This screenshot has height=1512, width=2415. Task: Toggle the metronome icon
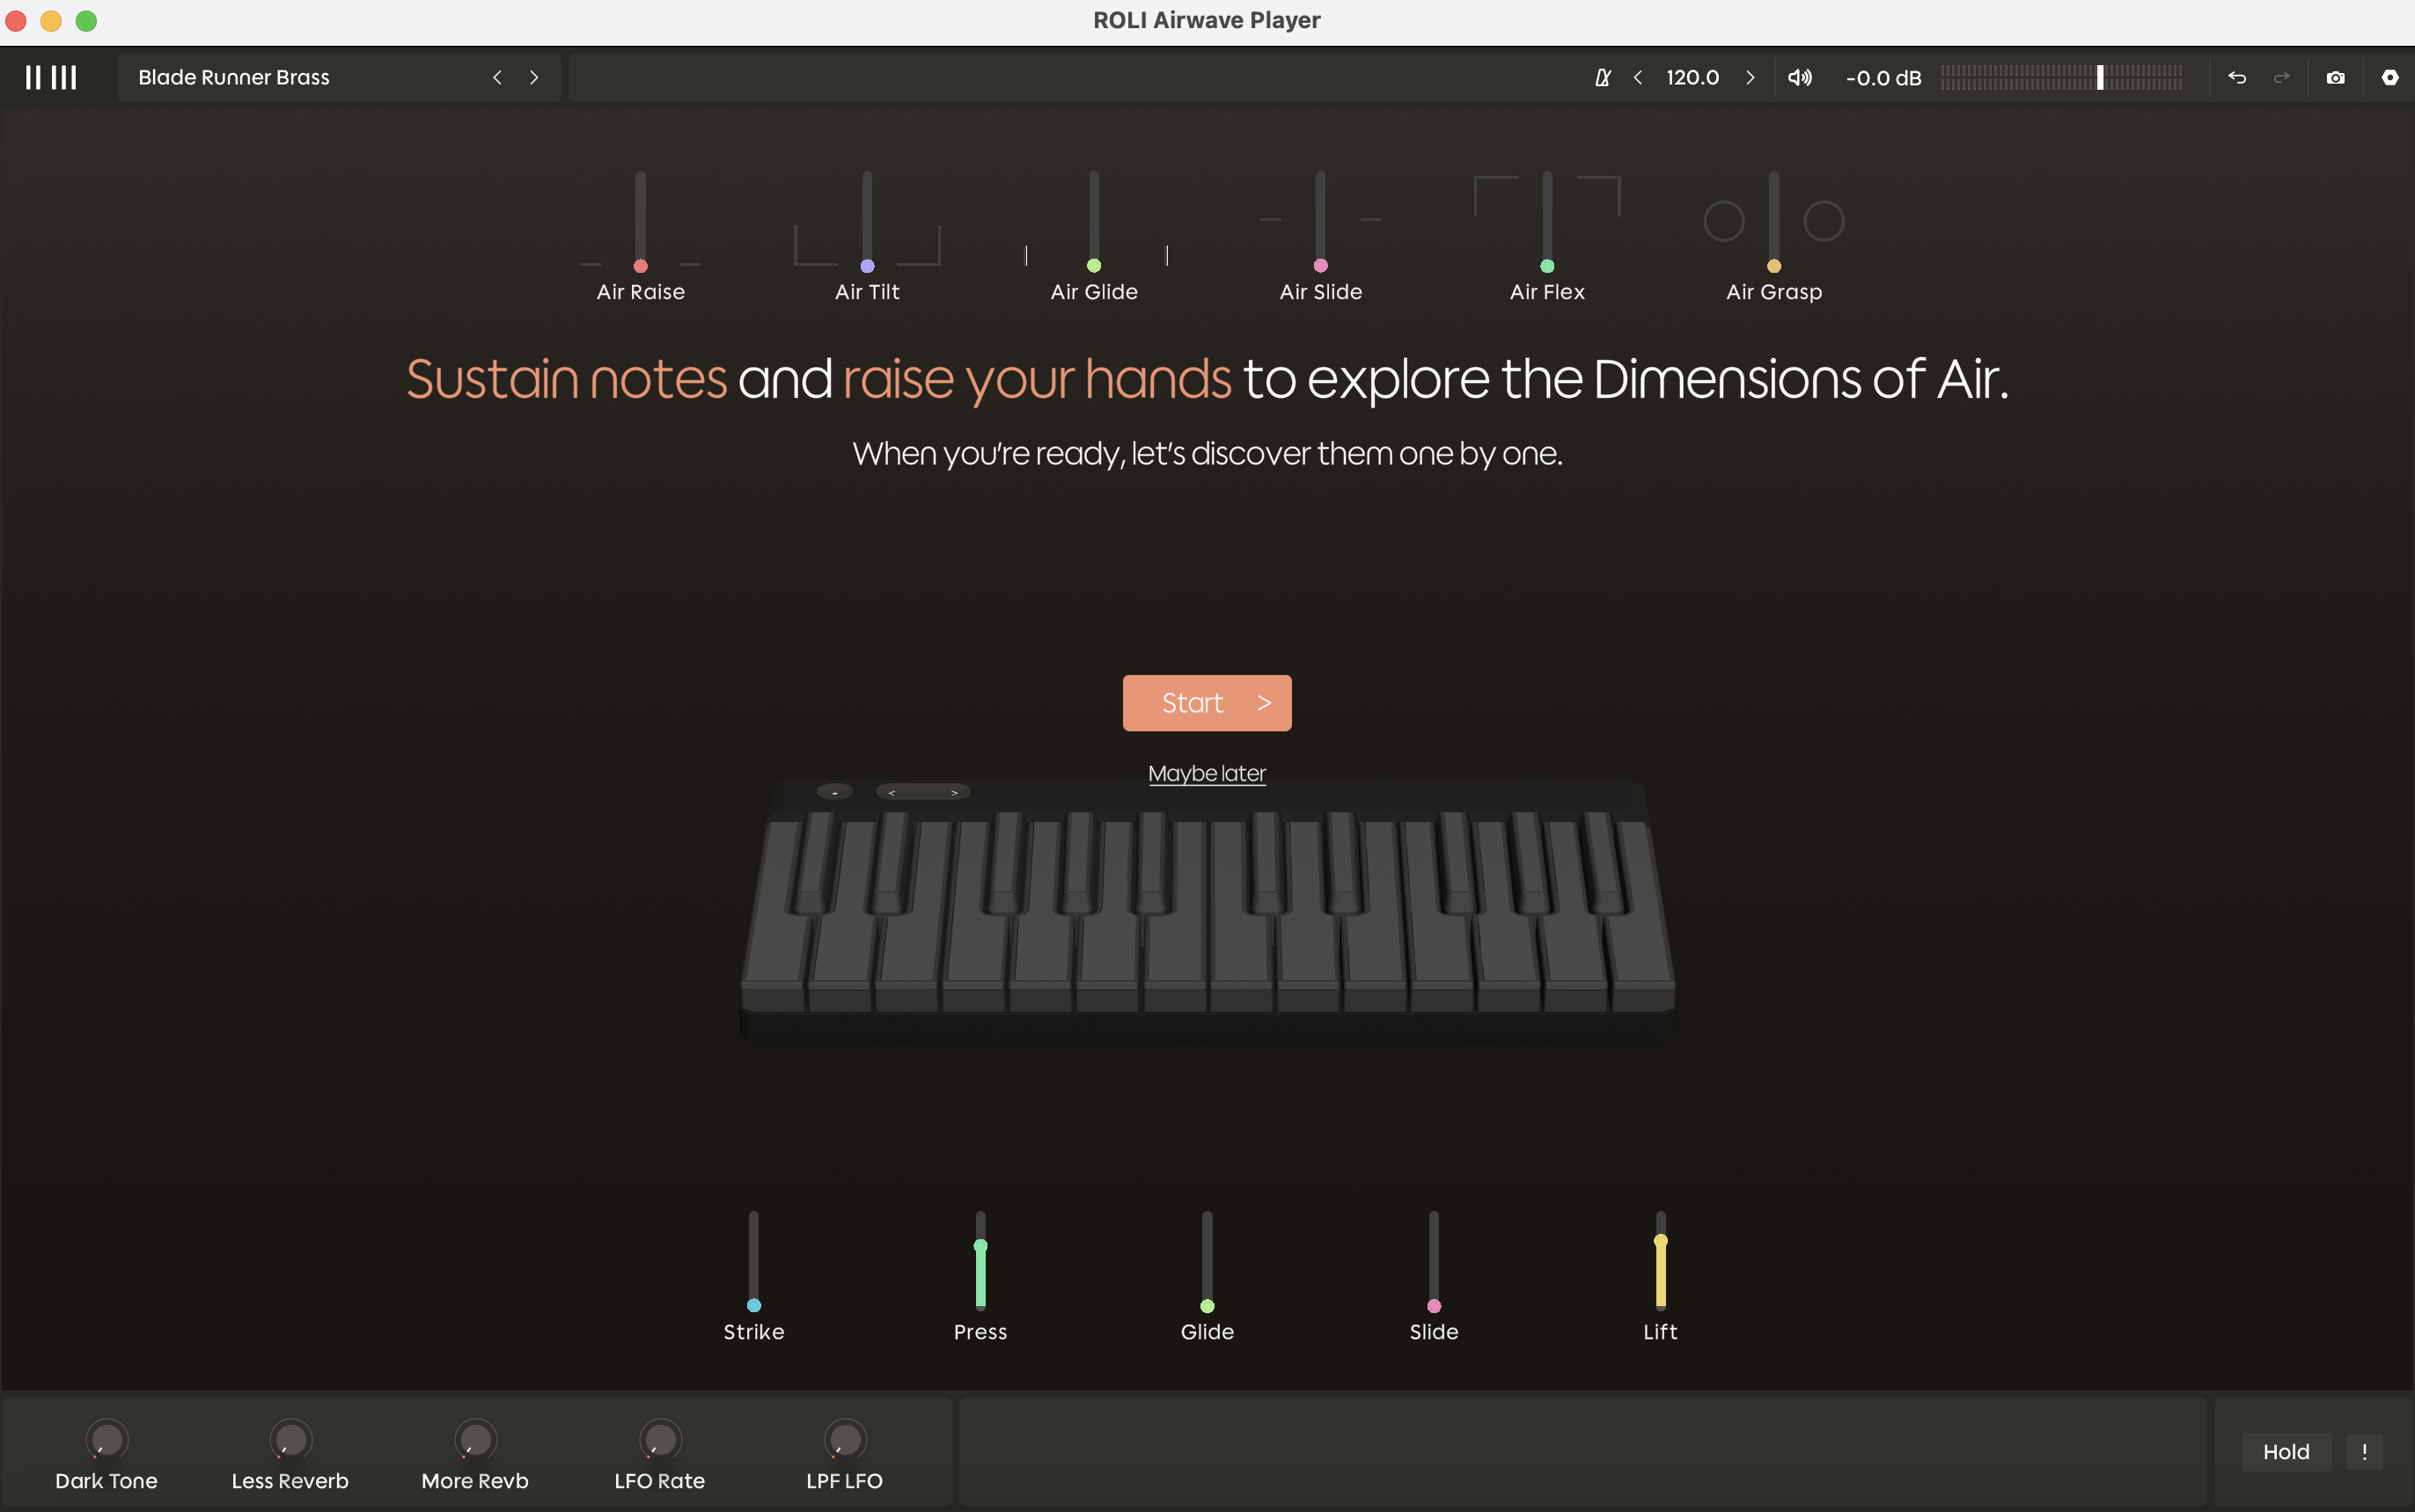click(1602, 77)
